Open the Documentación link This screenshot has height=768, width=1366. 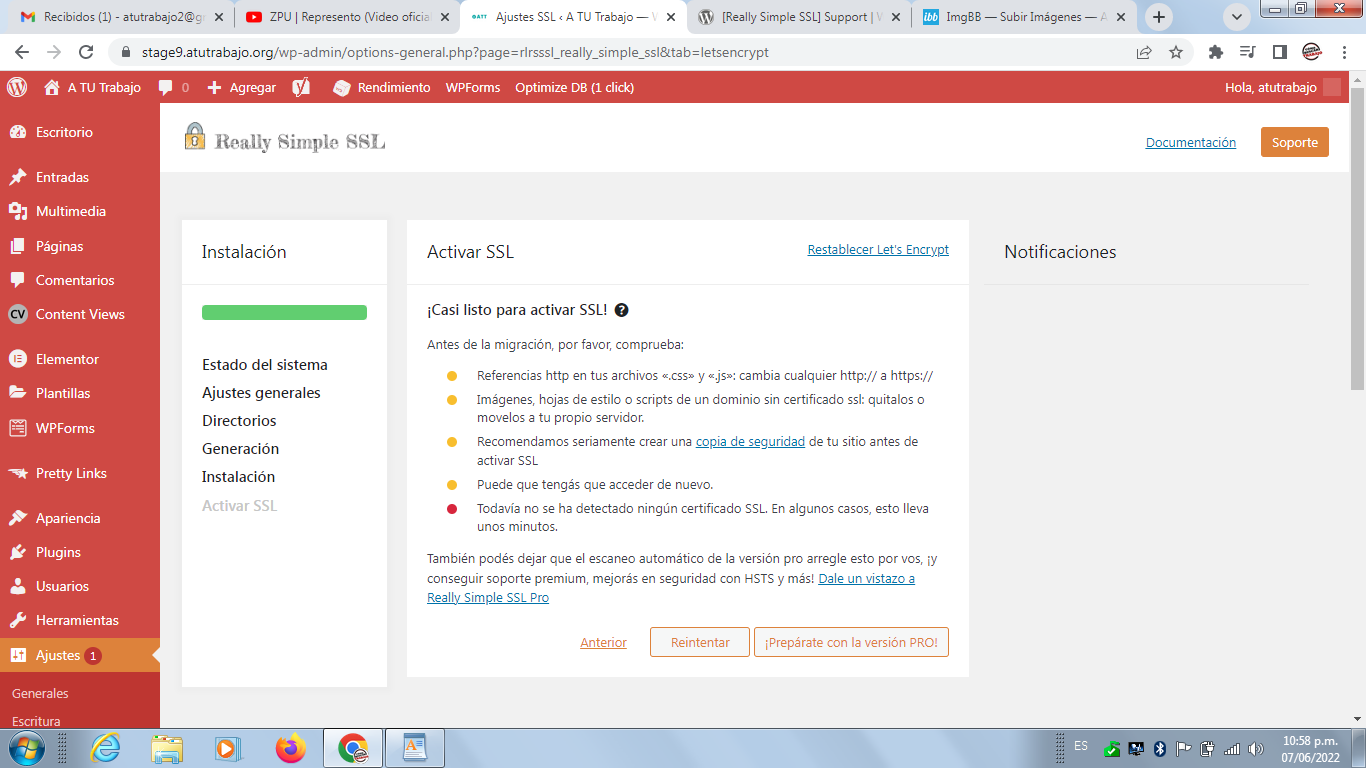[1191, 143]
